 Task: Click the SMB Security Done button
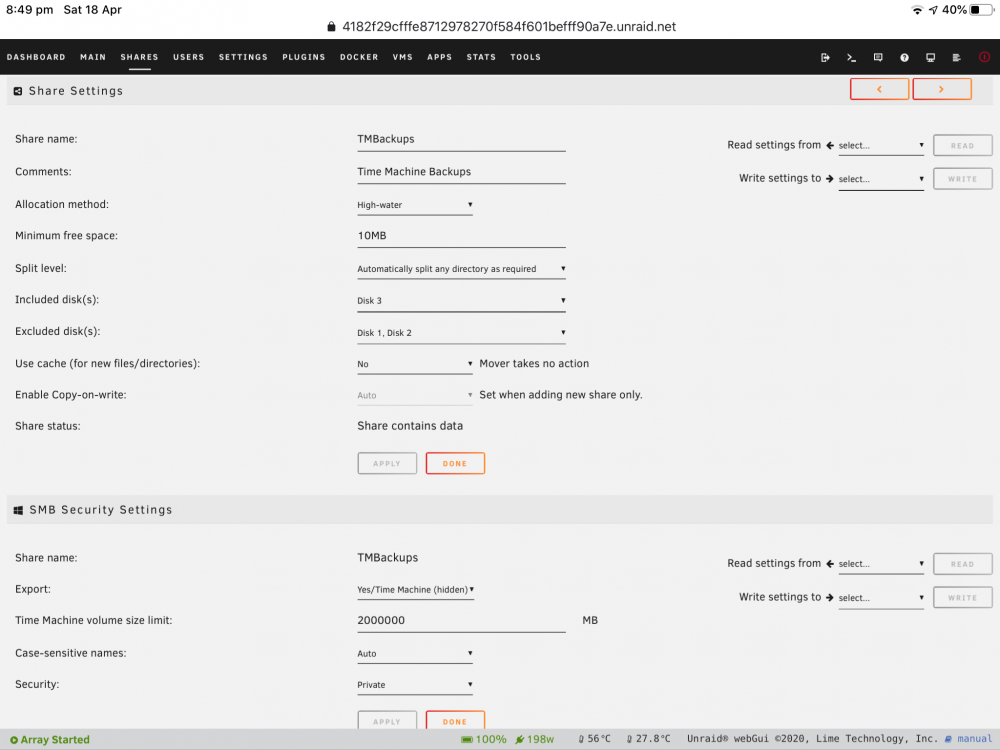point(455,721)
